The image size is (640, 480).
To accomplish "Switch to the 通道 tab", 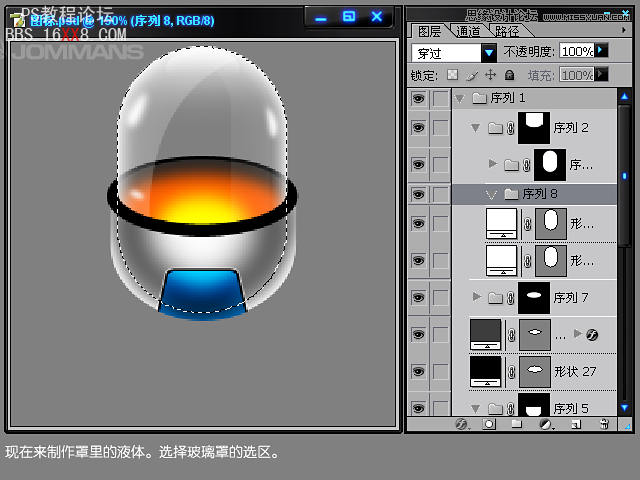I will pyautogui.click(x=468, y=31).
